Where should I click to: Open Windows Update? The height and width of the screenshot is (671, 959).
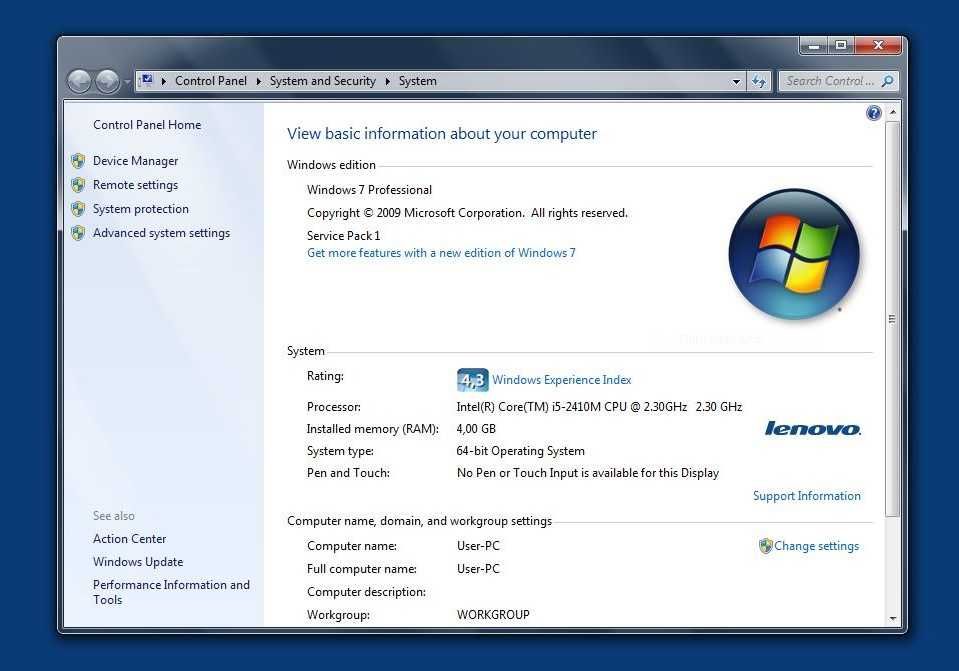138,562
